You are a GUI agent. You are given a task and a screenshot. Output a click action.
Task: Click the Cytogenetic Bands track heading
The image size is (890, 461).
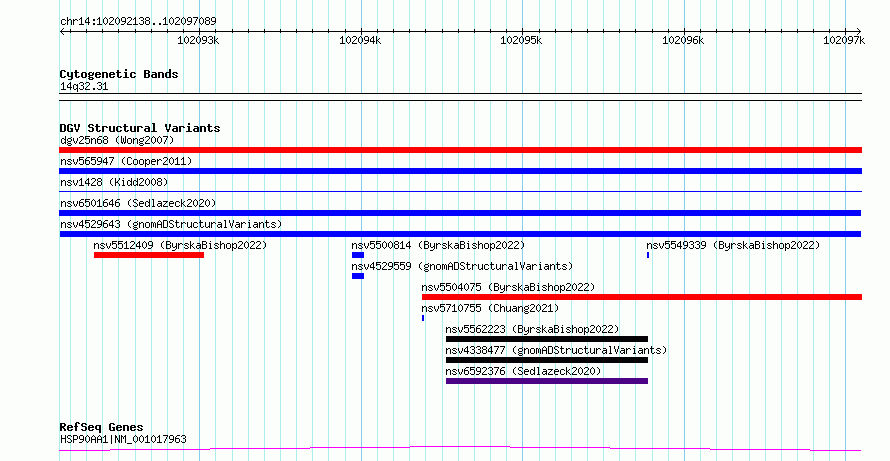tap(119, 74)
